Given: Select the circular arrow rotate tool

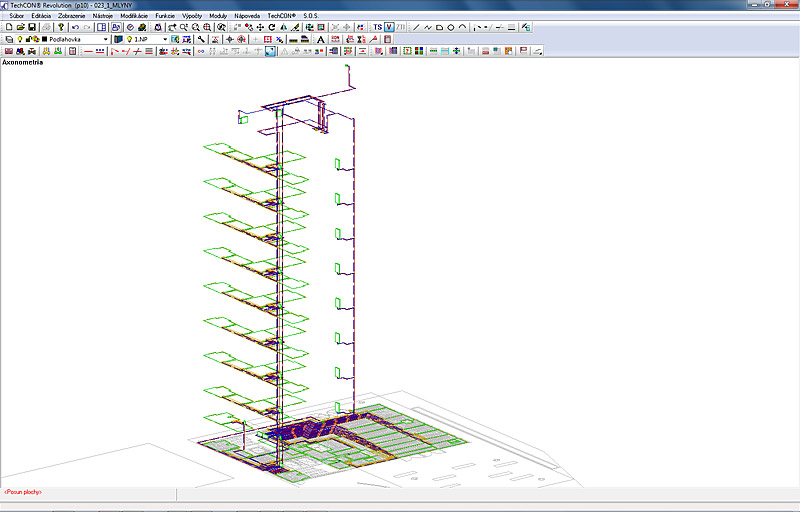Looking at the screenshot, I should point(272,27).
